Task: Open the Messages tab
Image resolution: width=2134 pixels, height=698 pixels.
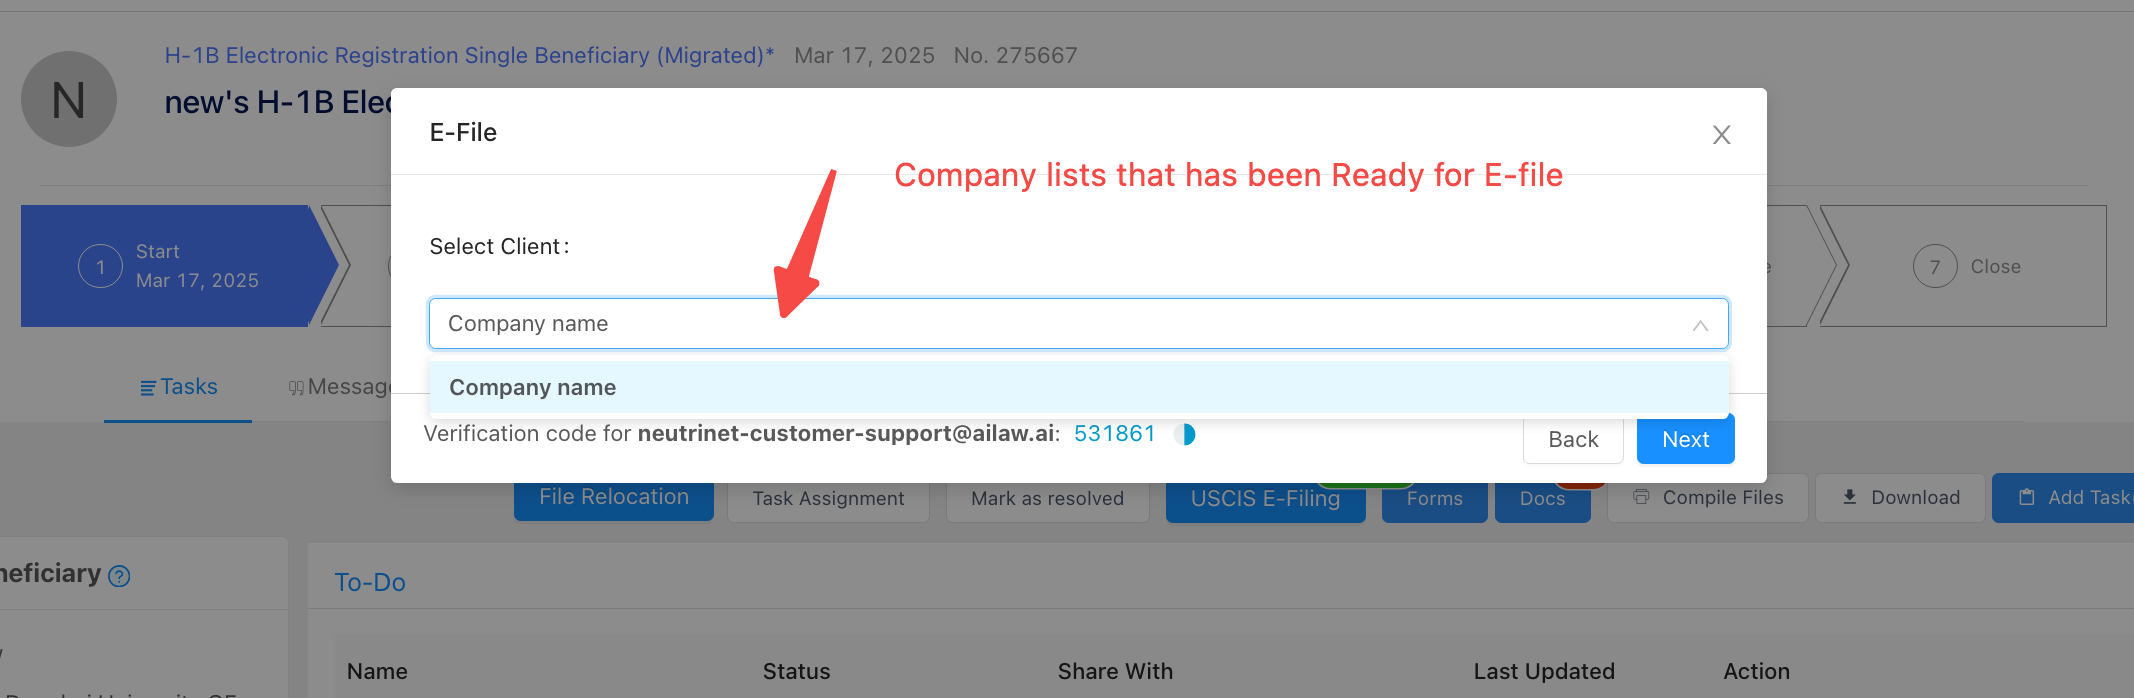Action: pyautogui.click(x=340, y=387)
